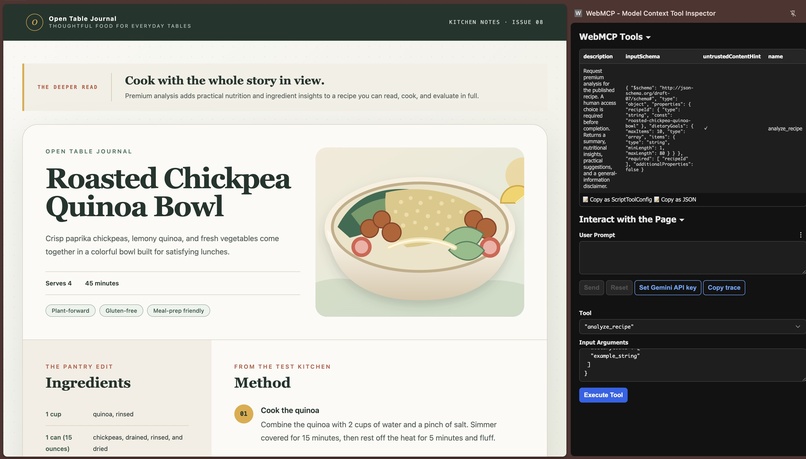This screenshot has width=806, height=459.
Task: Click the Gluten-free tag
Action: (x=121, y=310)
